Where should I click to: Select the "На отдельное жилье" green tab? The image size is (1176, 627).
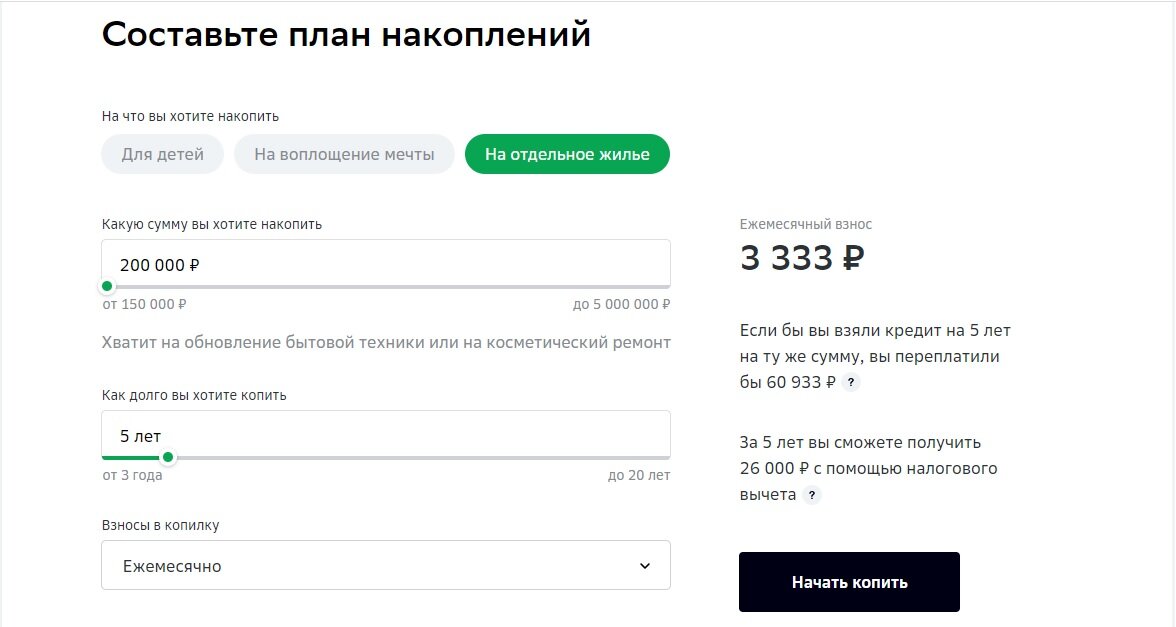pyautogui.click(x=567, y=154)
